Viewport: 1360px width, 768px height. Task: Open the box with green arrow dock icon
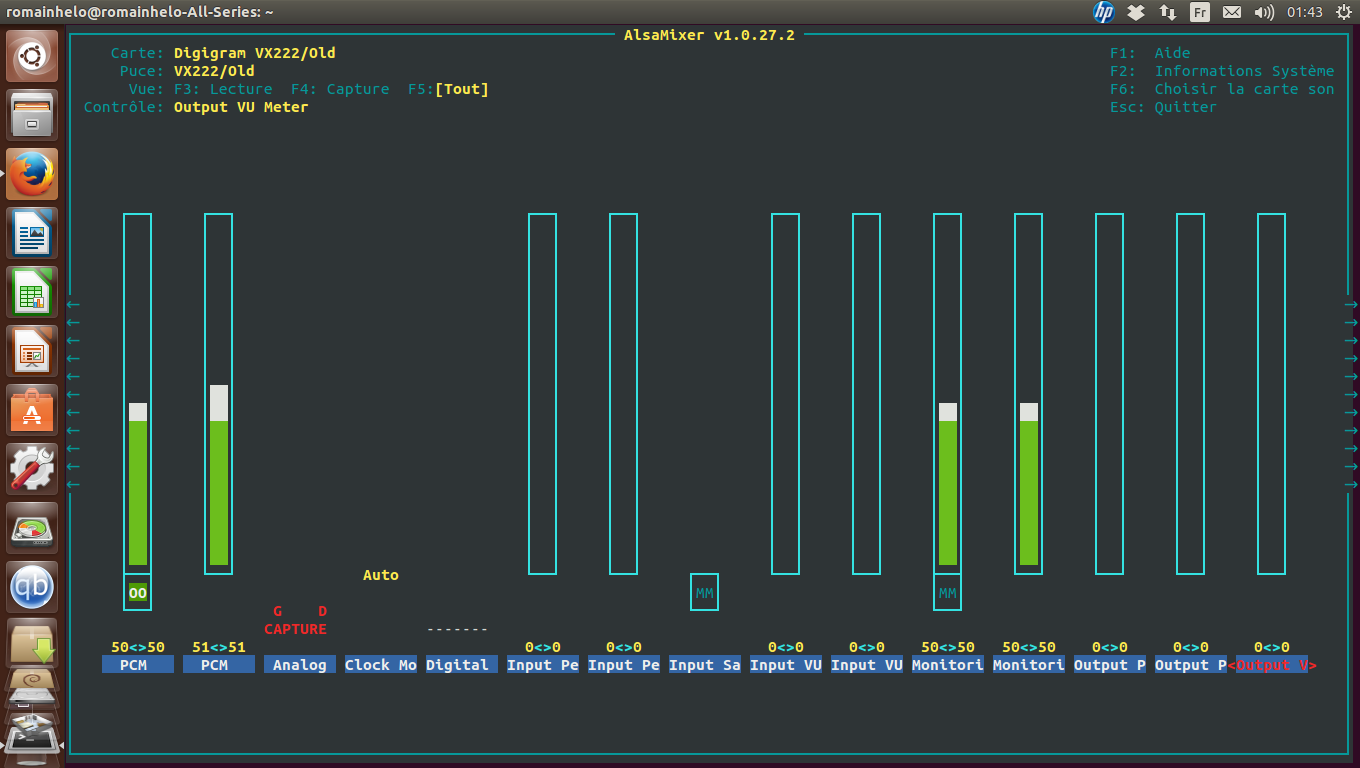[33, 642]
